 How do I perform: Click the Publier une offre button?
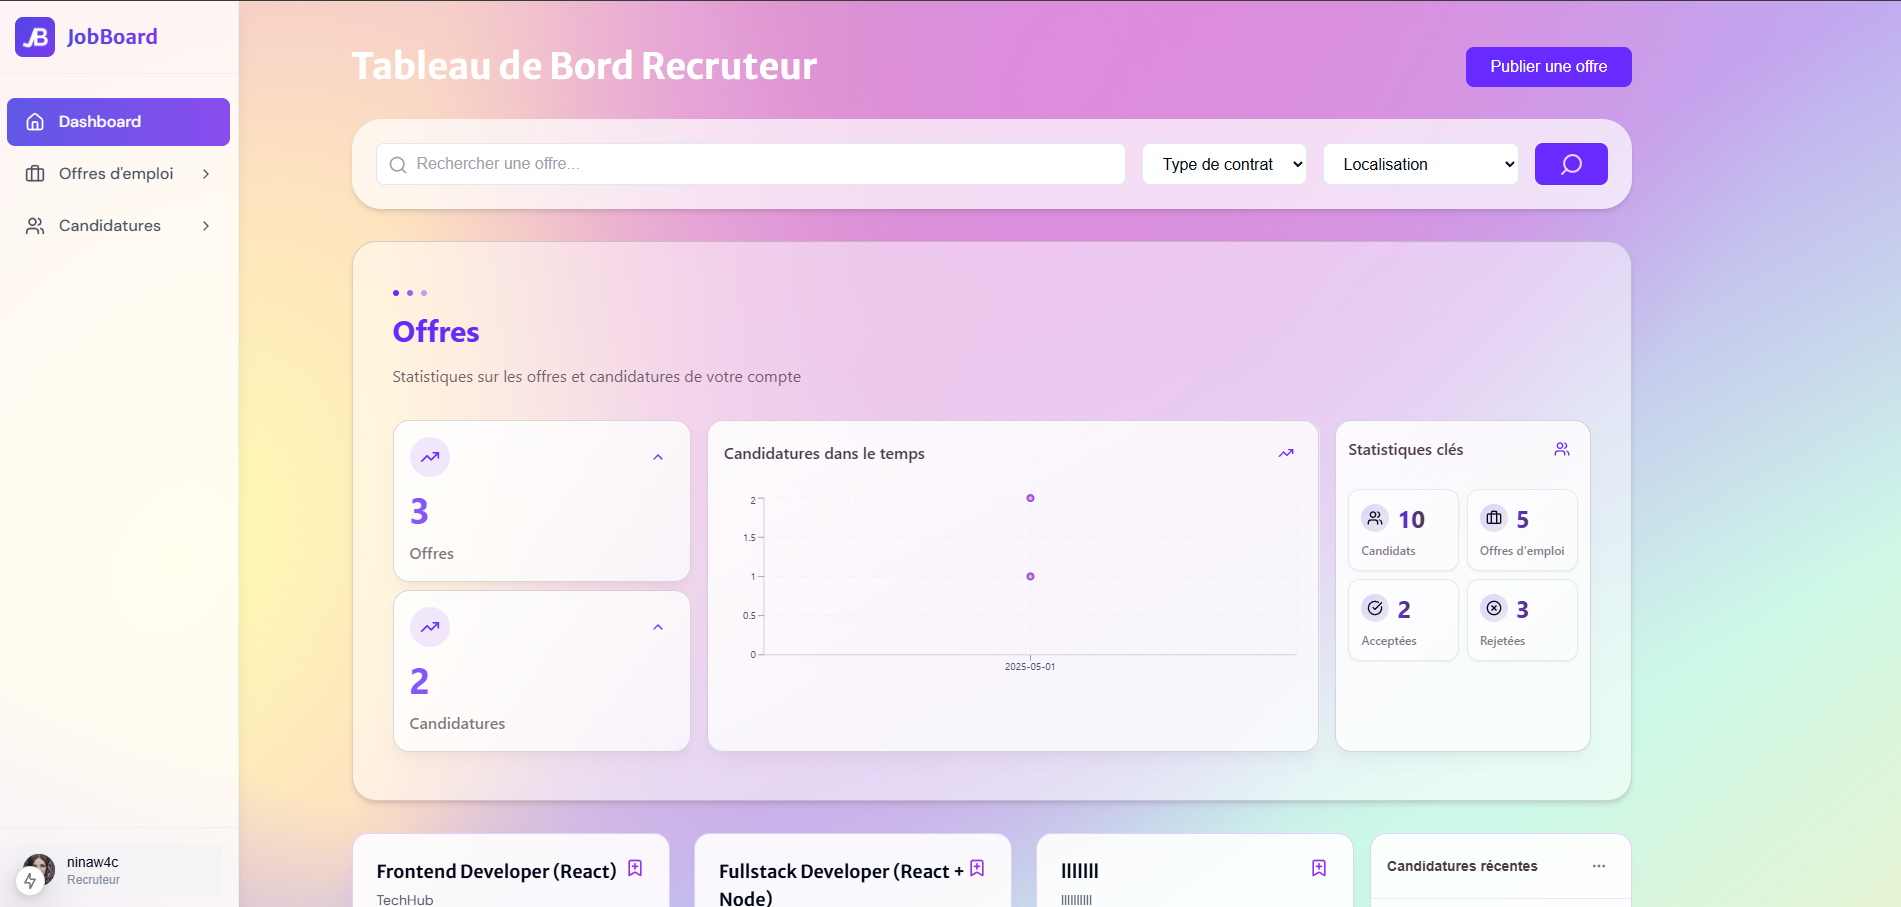click(1548, 67)
